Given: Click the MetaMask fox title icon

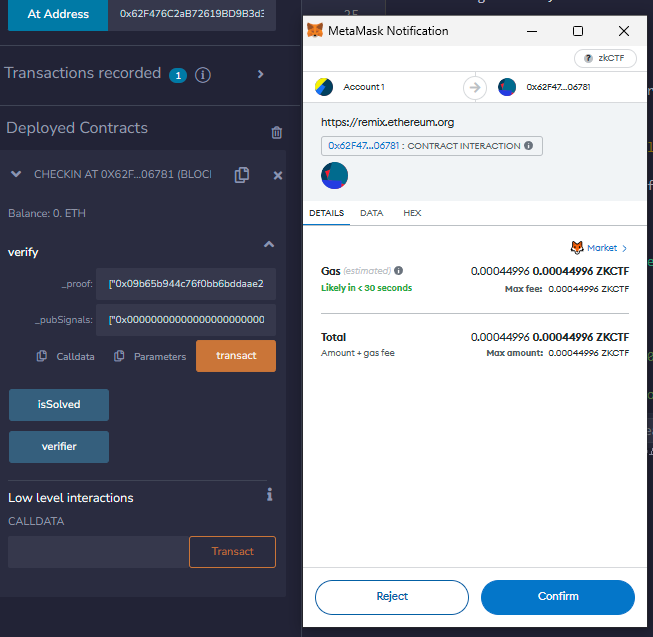Looking at the screenshot, I should pos(315,31).
